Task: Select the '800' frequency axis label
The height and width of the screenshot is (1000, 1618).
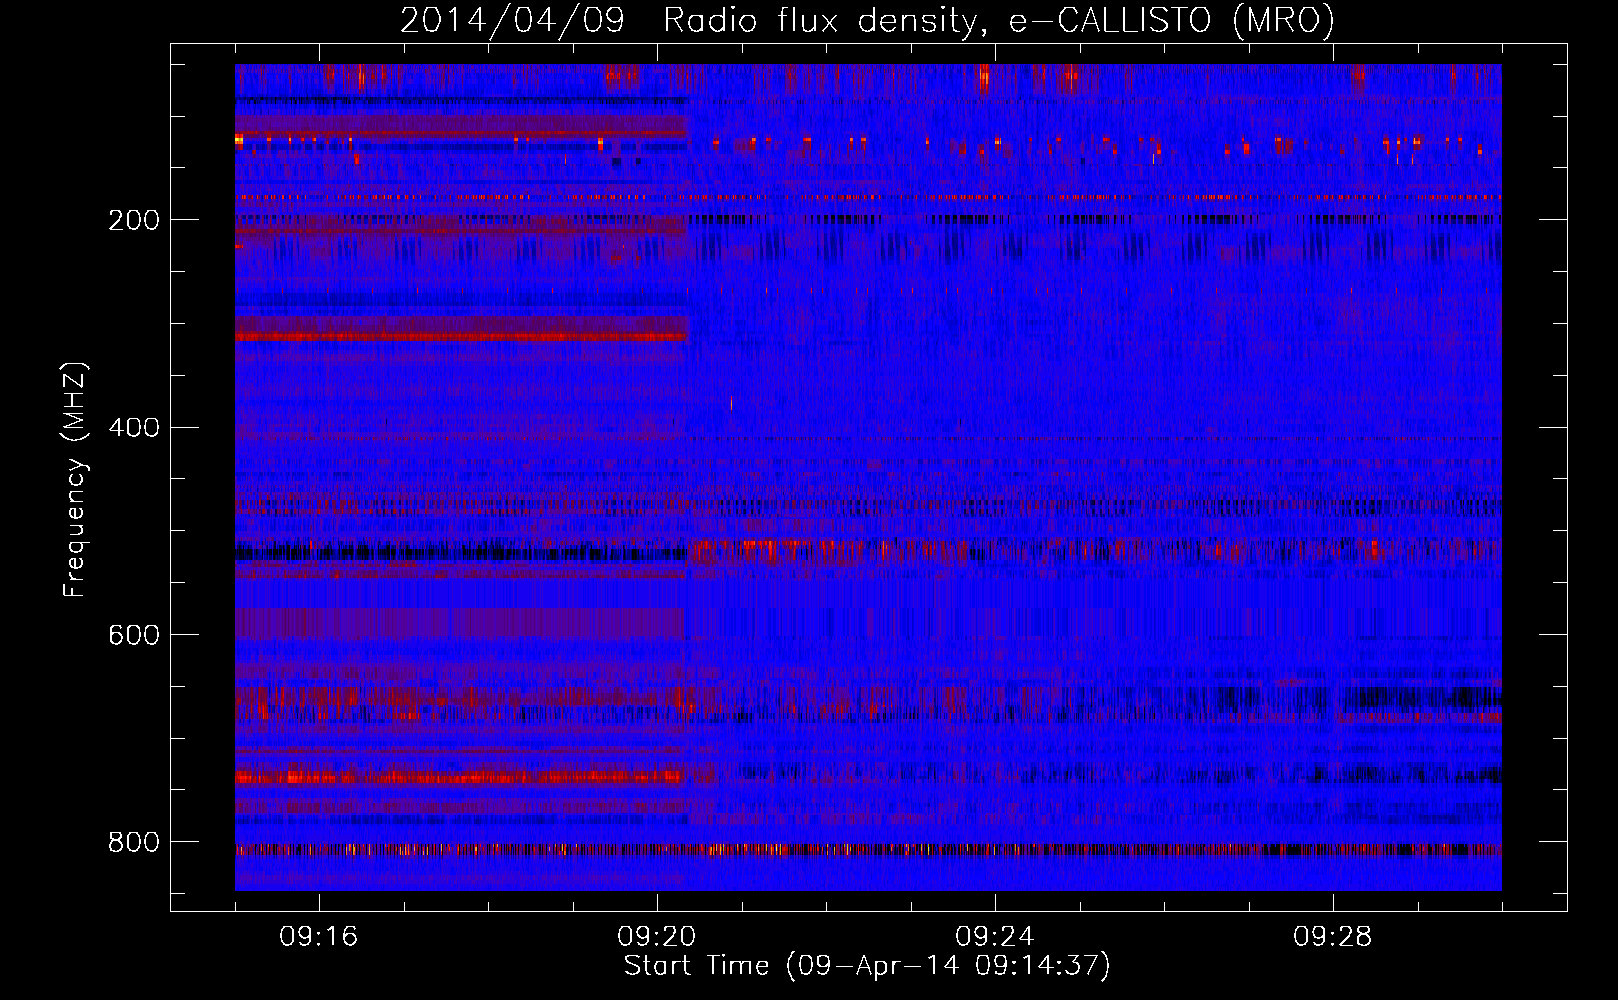Action: 134,842
